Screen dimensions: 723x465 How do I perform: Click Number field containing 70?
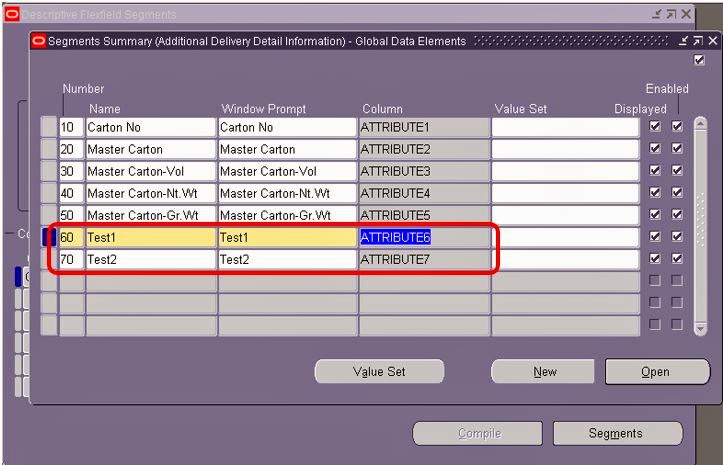point(71,259)
